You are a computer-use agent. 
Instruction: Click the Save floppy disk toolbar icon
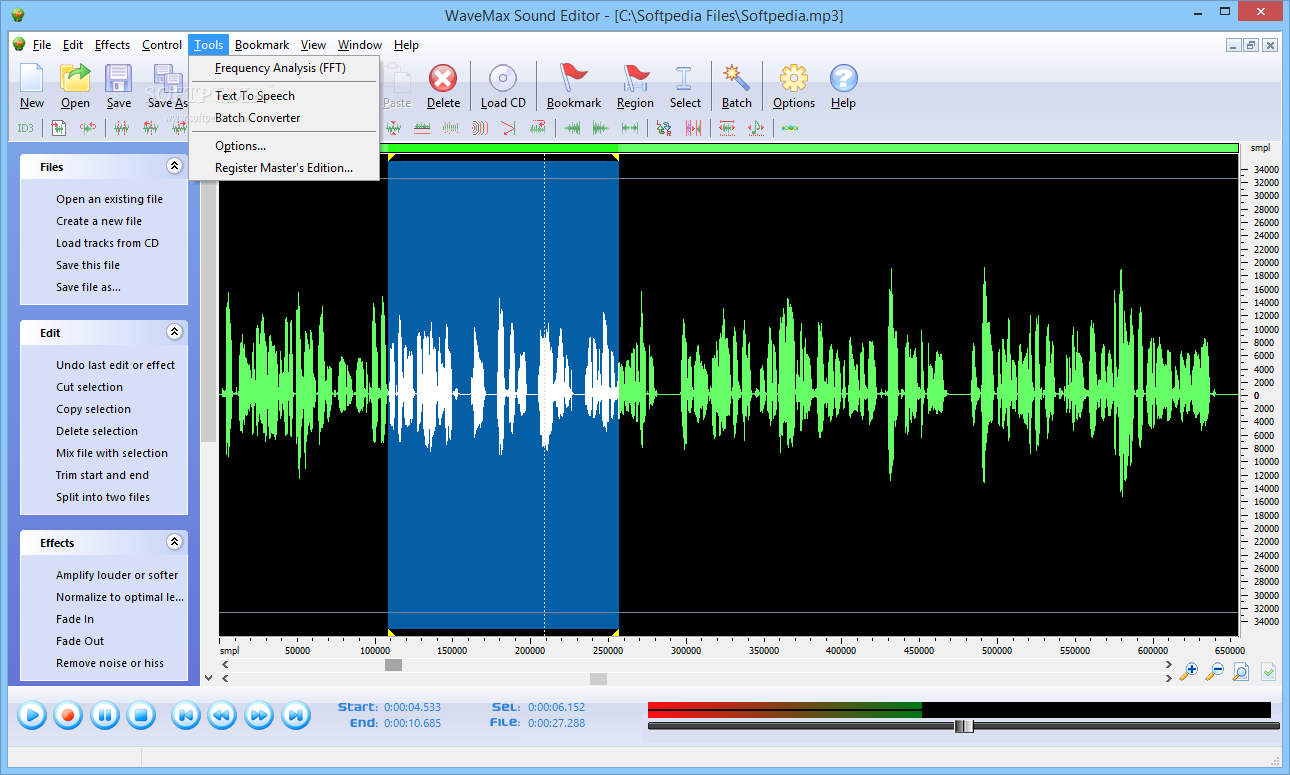118,78
